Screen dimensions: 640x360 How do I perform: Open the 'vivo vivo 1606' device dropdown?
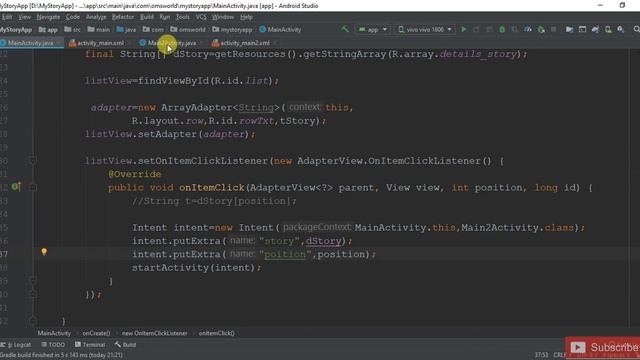pos(425,29)
